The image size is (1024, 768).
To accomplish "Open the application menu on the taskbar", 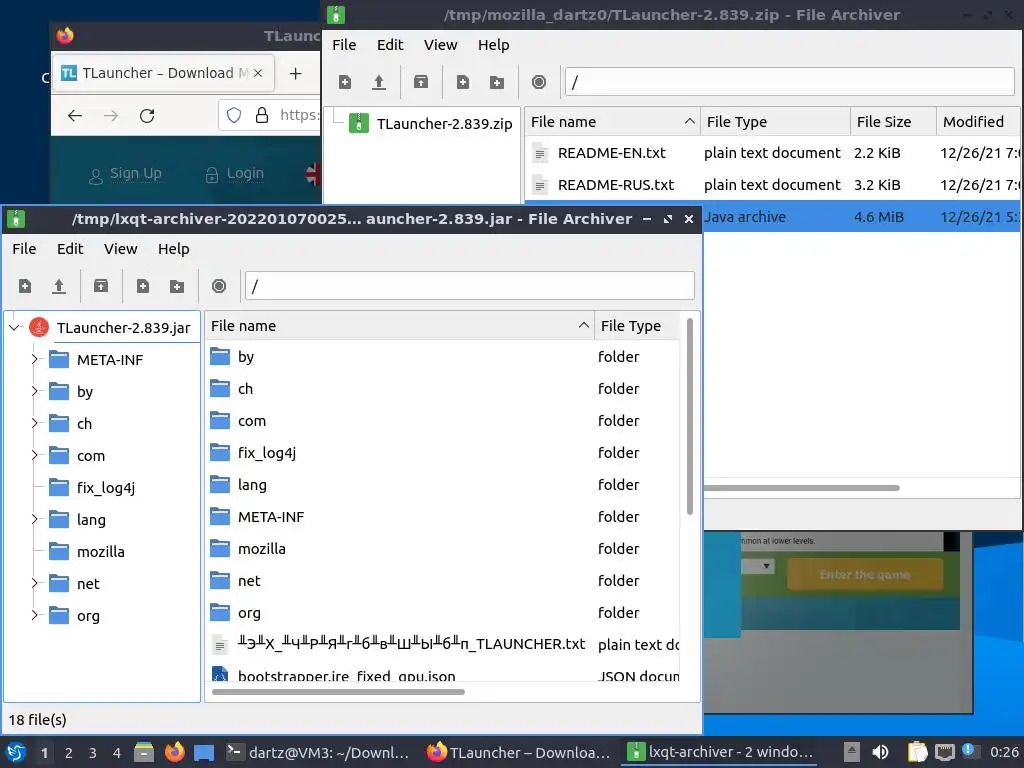I will point(16,752).
